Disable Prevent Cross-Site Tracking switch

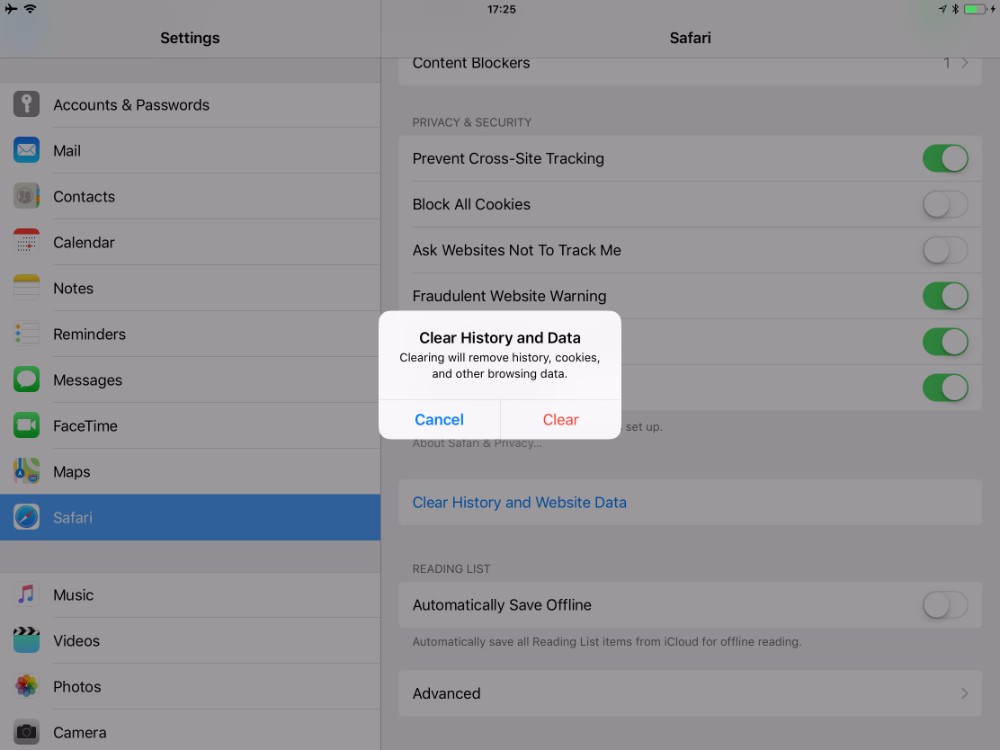[945, 158]
